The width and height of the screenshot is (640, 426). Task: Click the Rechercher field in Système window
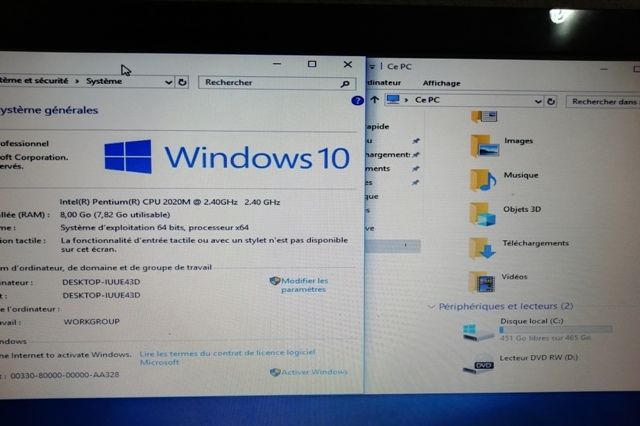coord(277,83)
